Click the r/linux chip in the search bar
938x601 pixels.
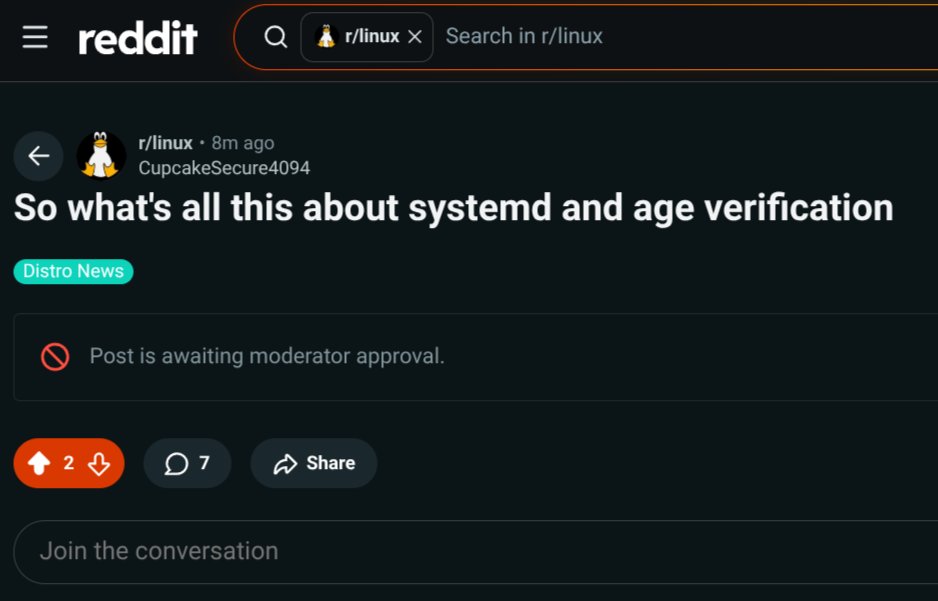[x=358, y=37]
